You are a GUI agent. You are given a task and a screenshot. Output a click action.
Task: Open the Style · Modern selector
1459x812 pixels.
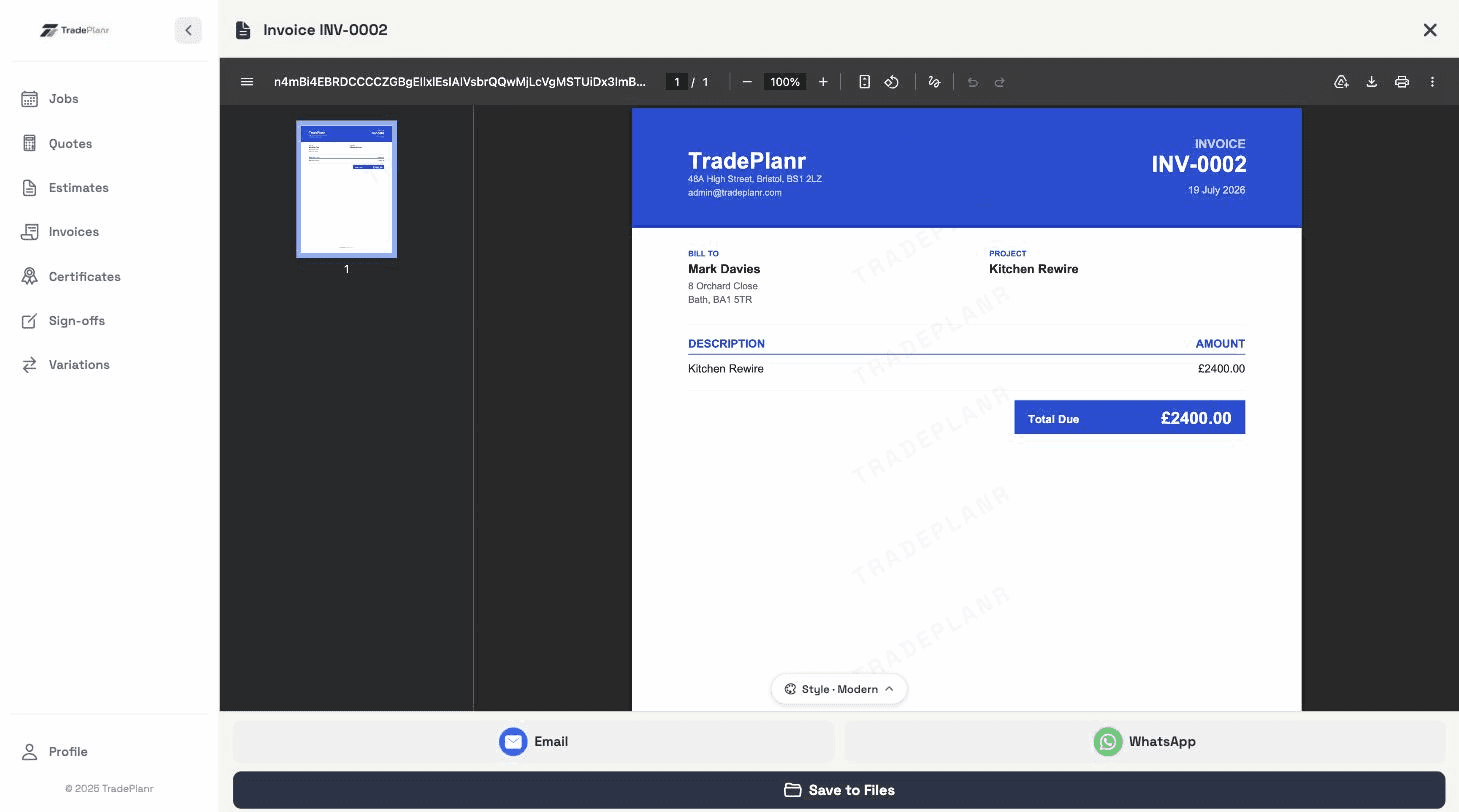(839, 689)
